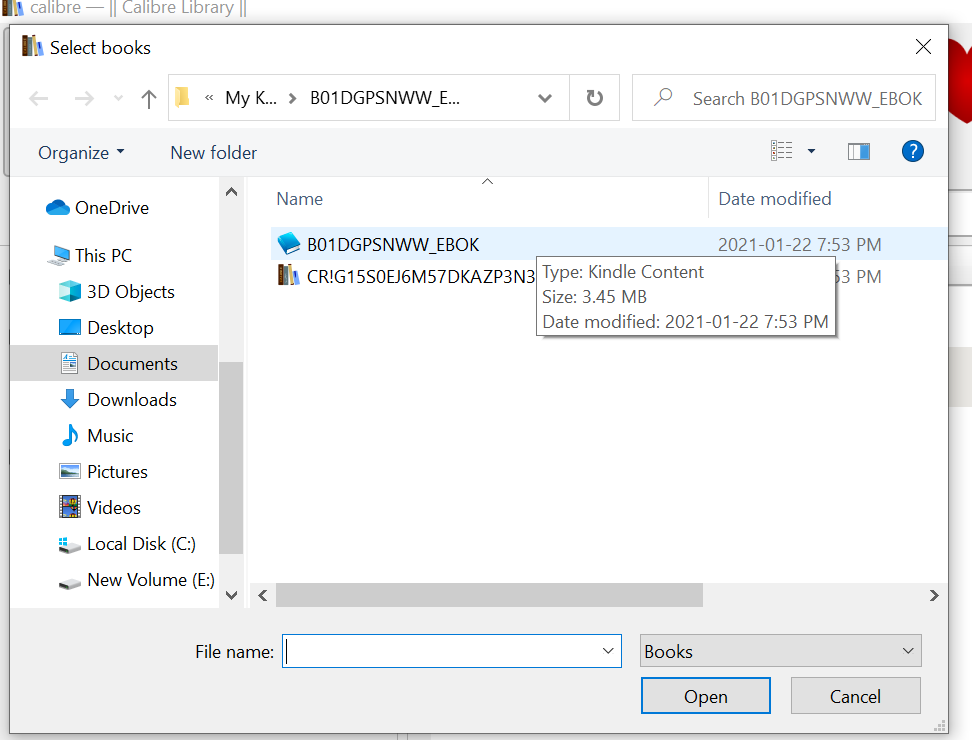Select the B01DGPSNWW_EBOK file

tap(393, 244)
